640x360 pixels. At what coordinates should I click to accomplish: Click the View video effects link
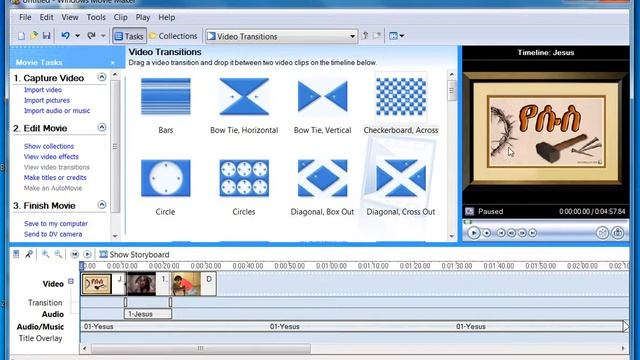click(51, 157)
